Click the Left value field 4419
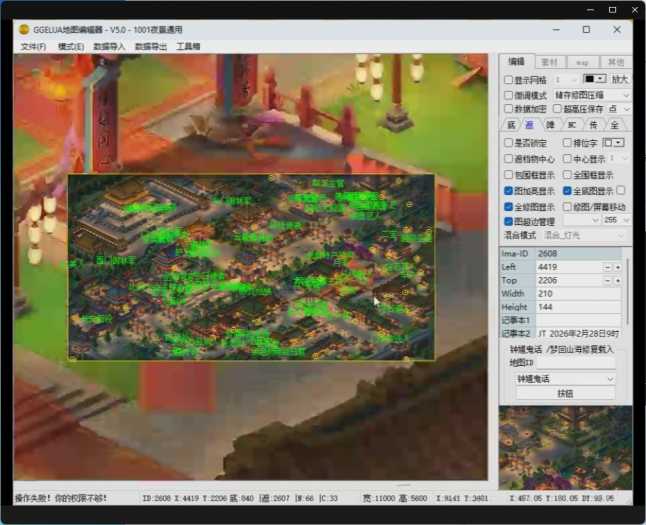The height and width of the screenshot is (525, 646). click(x=569, y=267)
